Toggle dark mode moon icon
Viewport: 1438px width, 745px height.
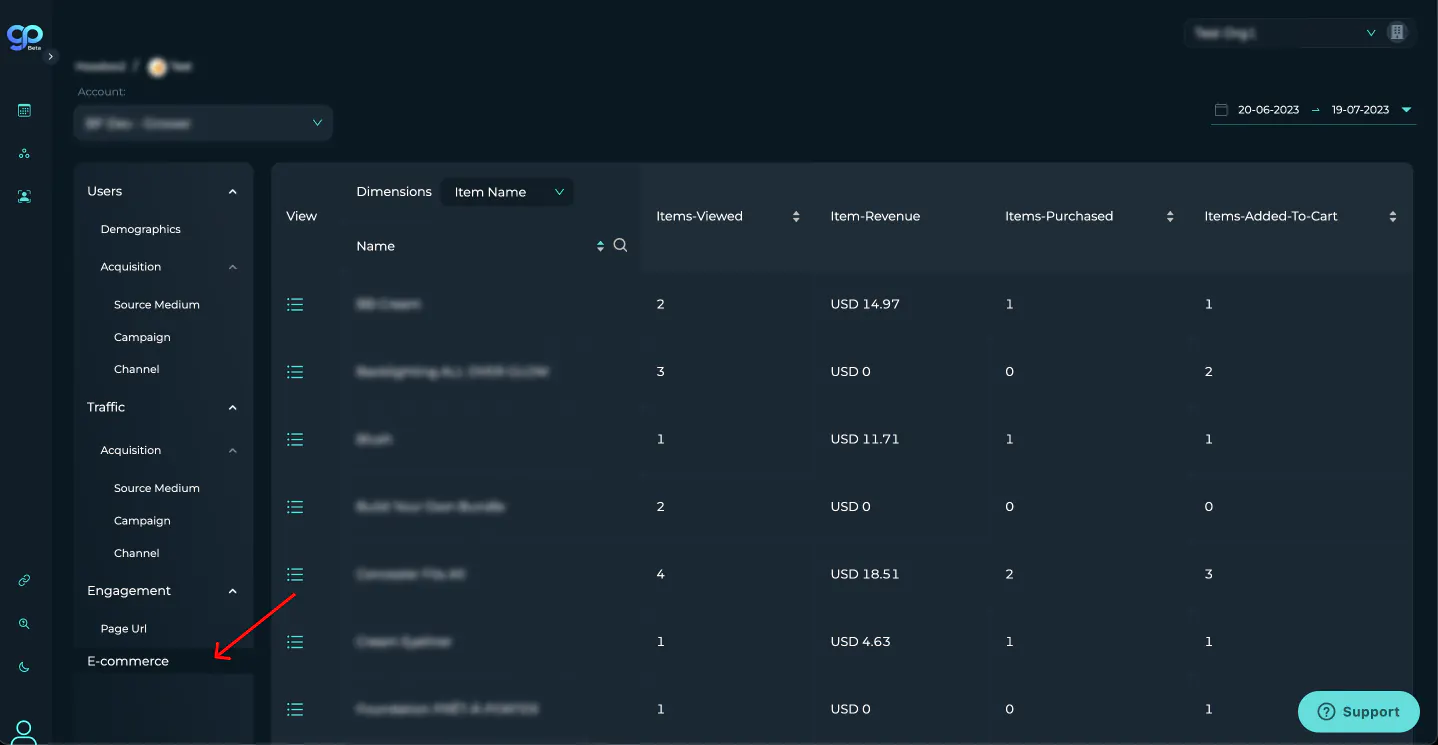coord(25,666)
